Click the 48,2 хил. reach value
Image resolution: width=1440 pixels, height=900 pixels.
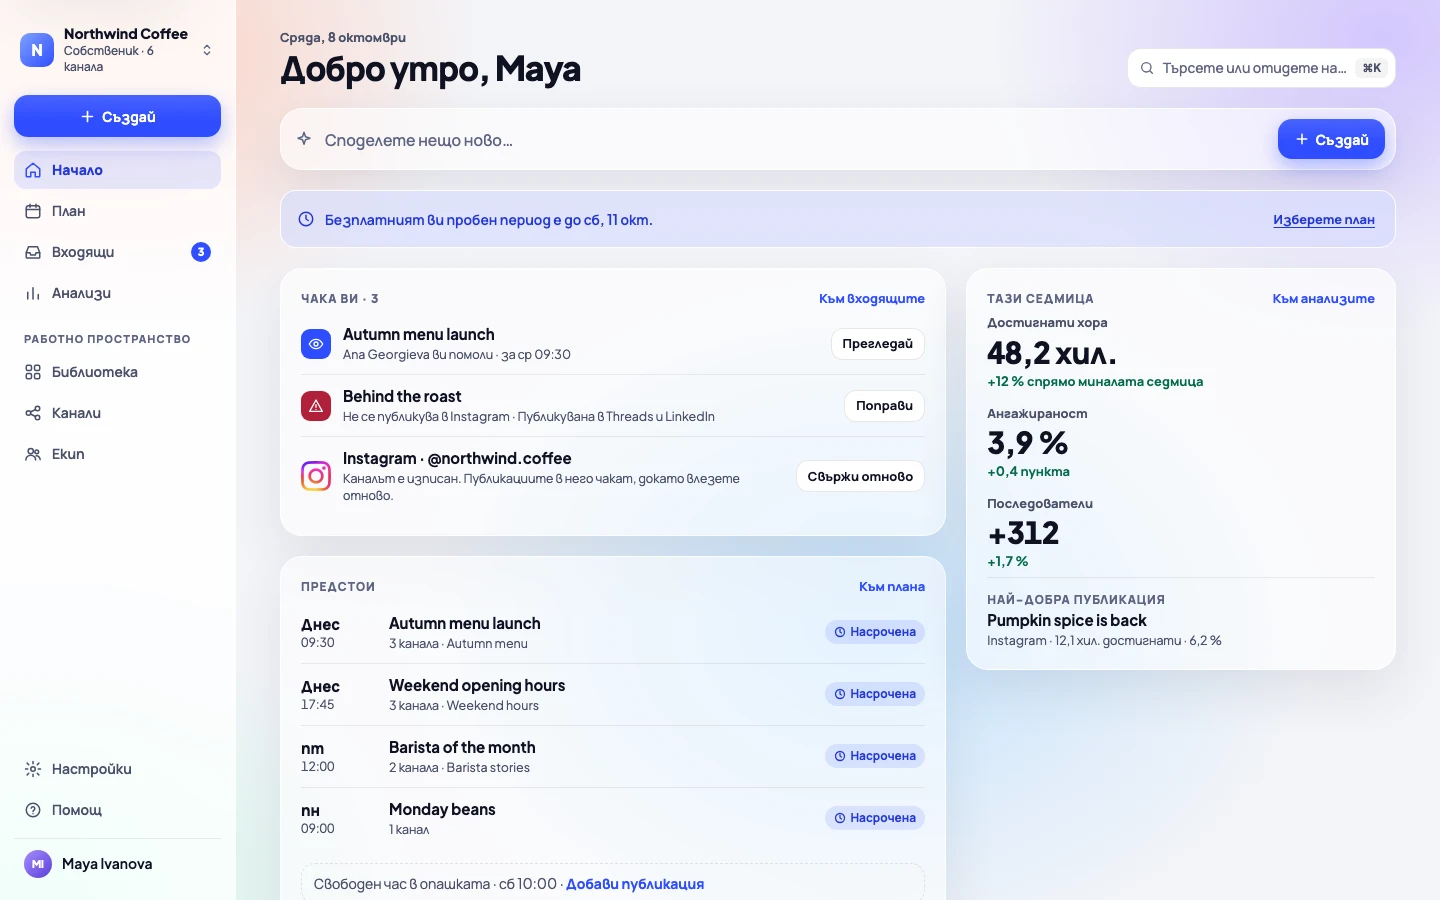click(1052, 353)
